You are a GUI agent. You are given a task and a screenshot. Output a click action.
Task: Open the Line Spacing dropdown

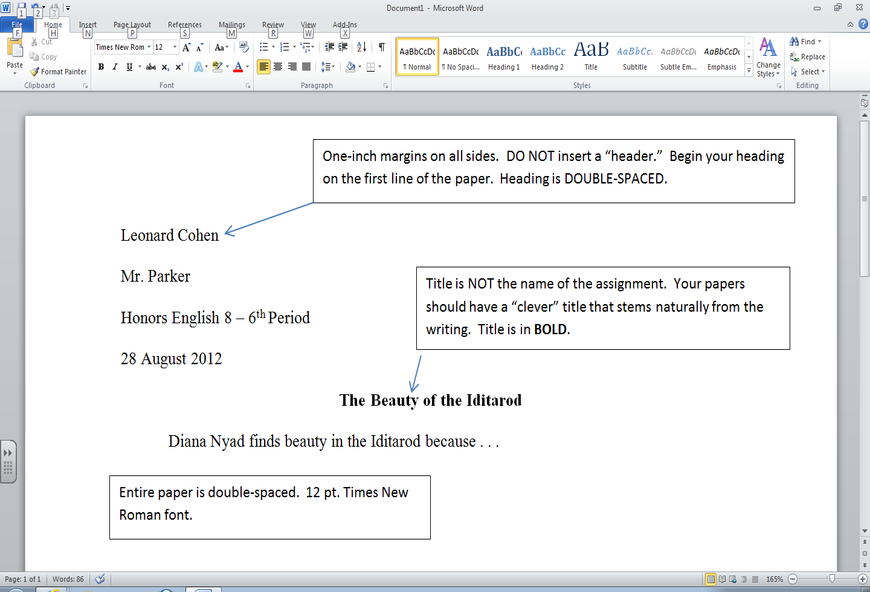pos(327,66)
